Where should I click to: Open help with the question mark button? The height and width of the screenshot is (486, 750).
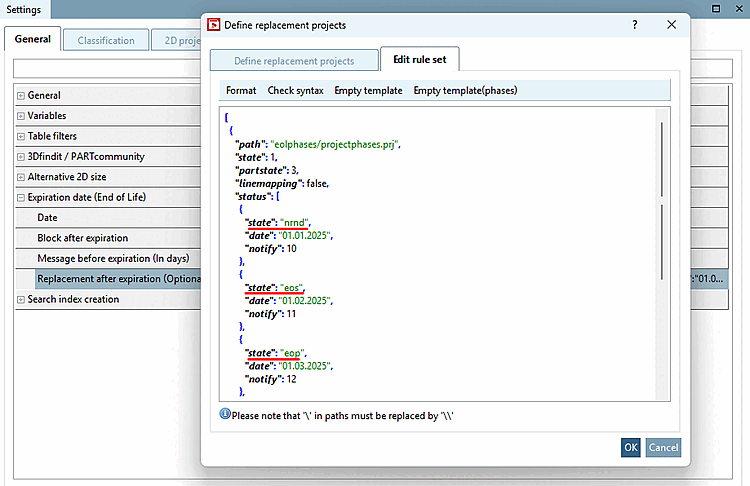(635, 25)
